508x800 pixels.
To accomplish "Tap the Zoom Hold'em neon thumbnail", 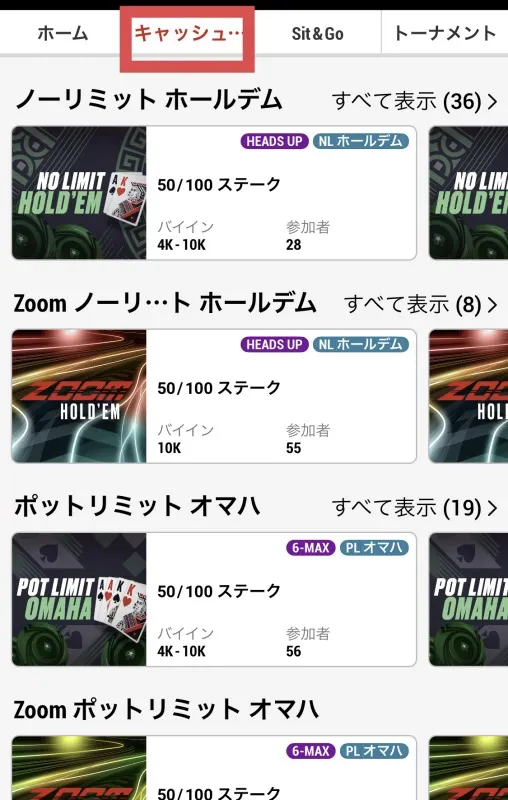I will pyautogui.click(x=79, y=396).
